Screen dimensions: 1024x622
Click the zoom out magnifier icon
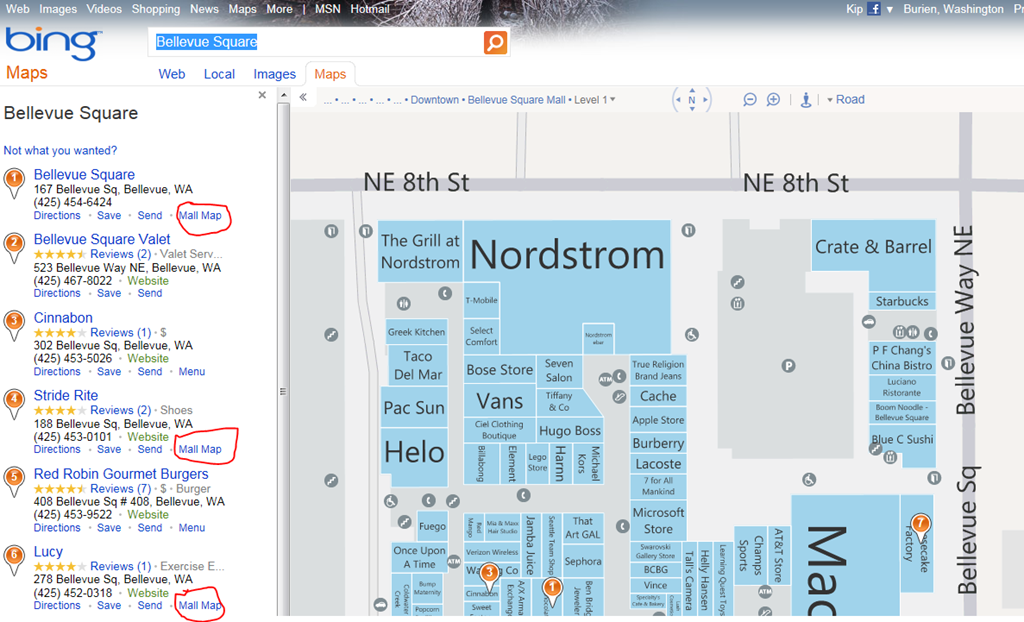tap(750, 99)
